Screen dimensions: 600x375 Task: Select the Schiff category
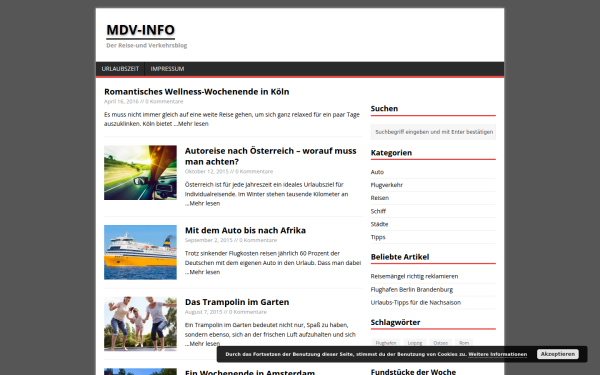tap(378, 211)
